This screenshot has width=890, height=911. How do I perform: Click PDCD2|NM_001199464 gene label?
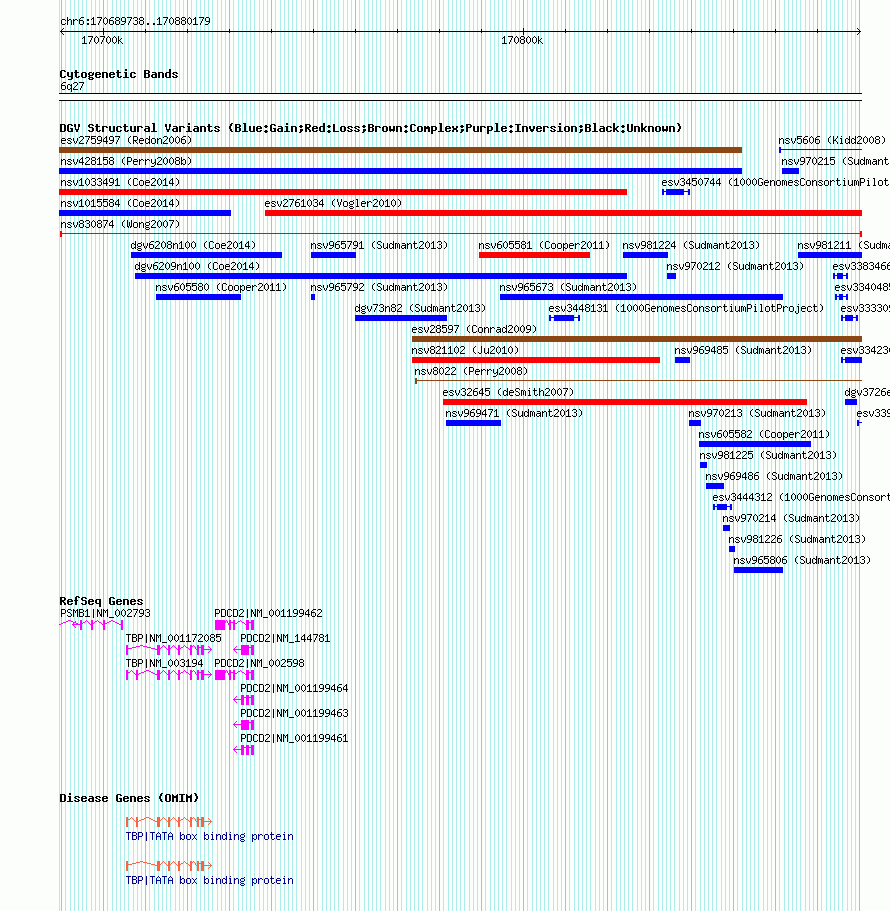[294, 688]
